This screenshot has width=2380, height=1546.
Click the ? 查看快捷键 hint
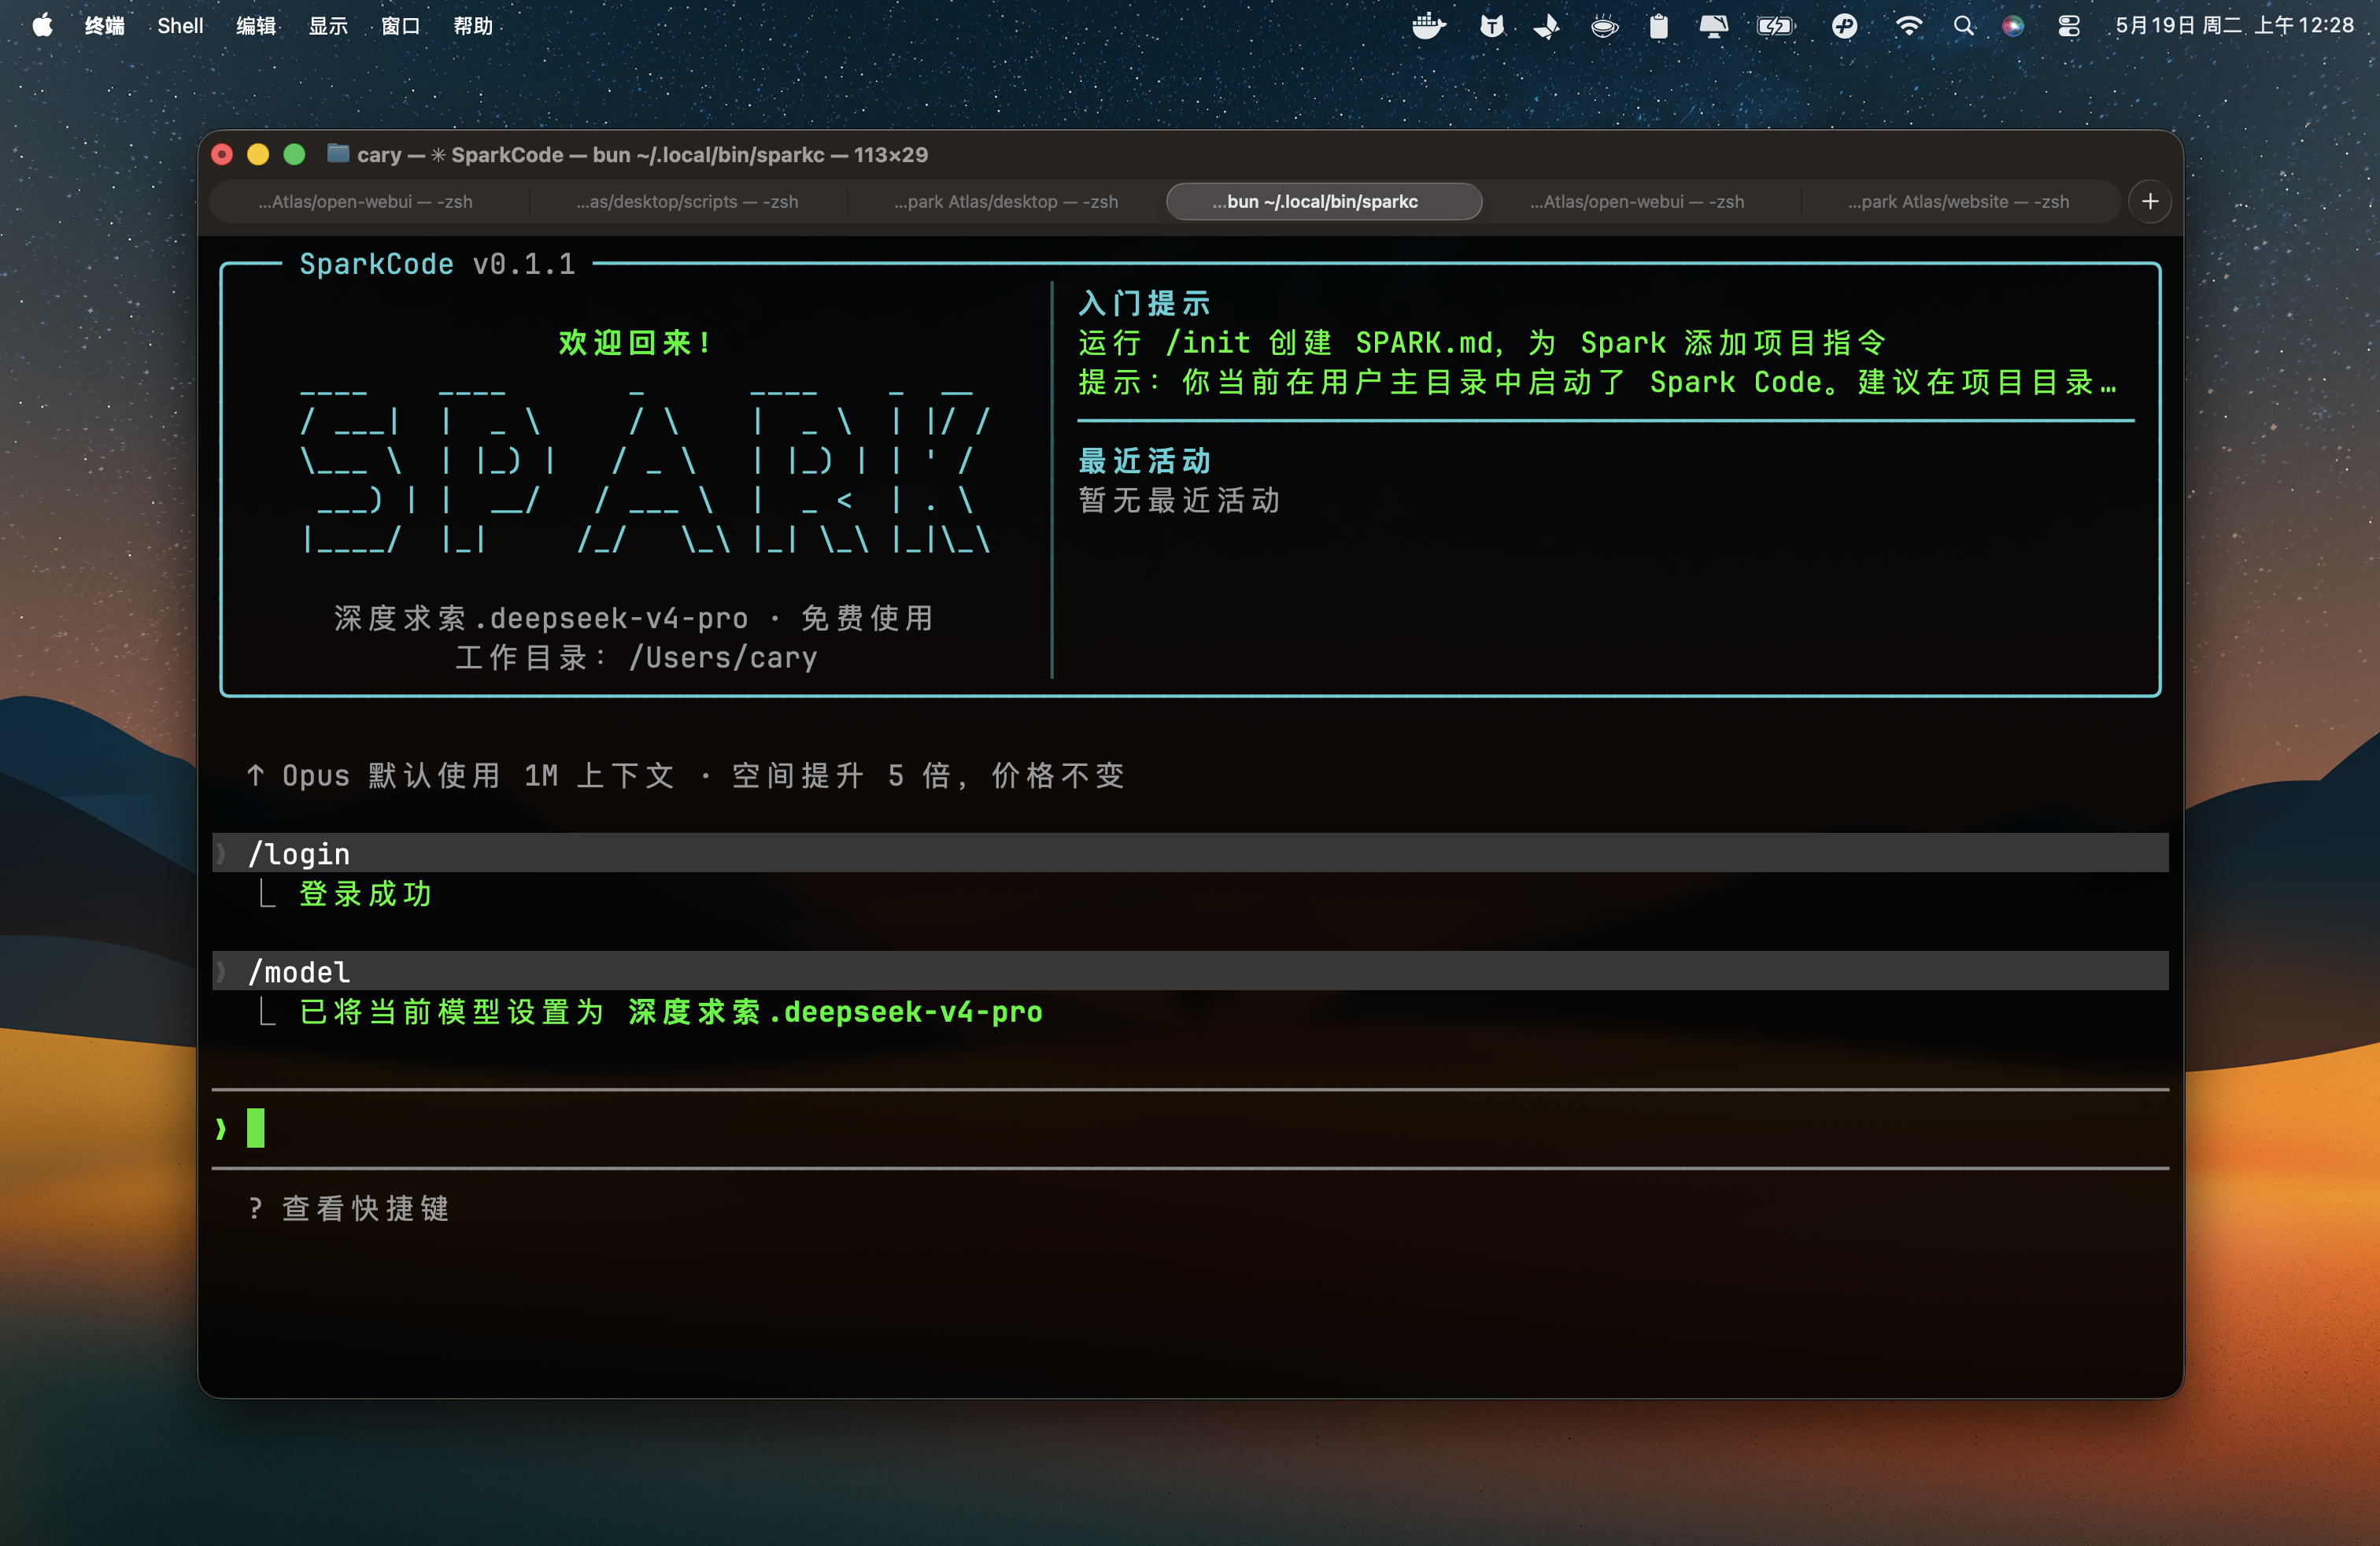(x=349, y=1209)
